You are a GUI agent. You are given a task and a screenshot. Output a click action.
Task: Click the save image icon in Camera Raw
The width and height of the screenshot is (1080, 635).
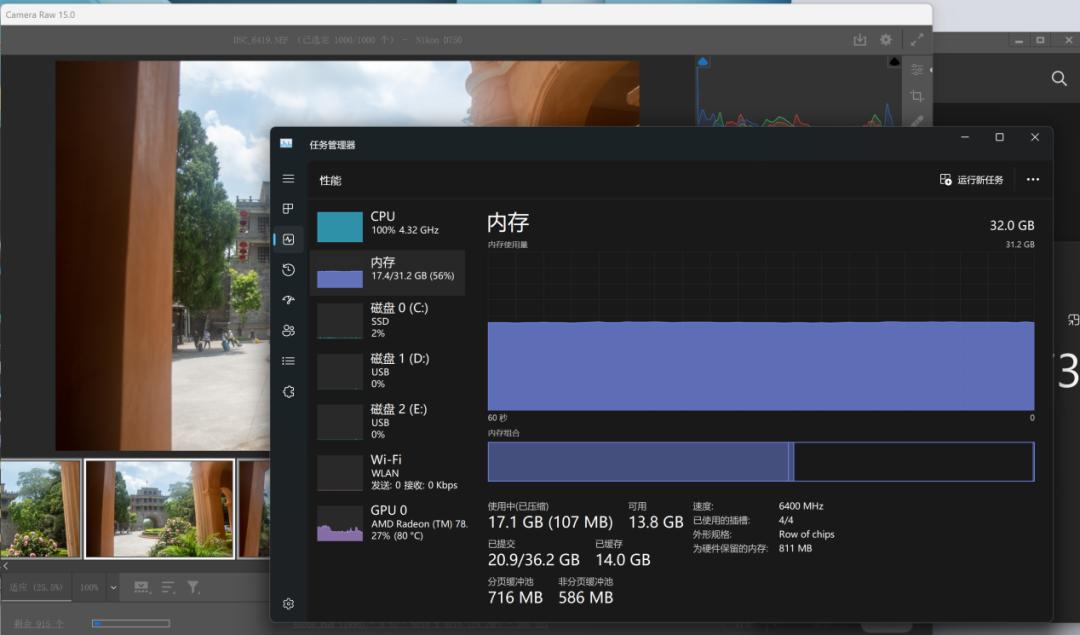[860, 39]
